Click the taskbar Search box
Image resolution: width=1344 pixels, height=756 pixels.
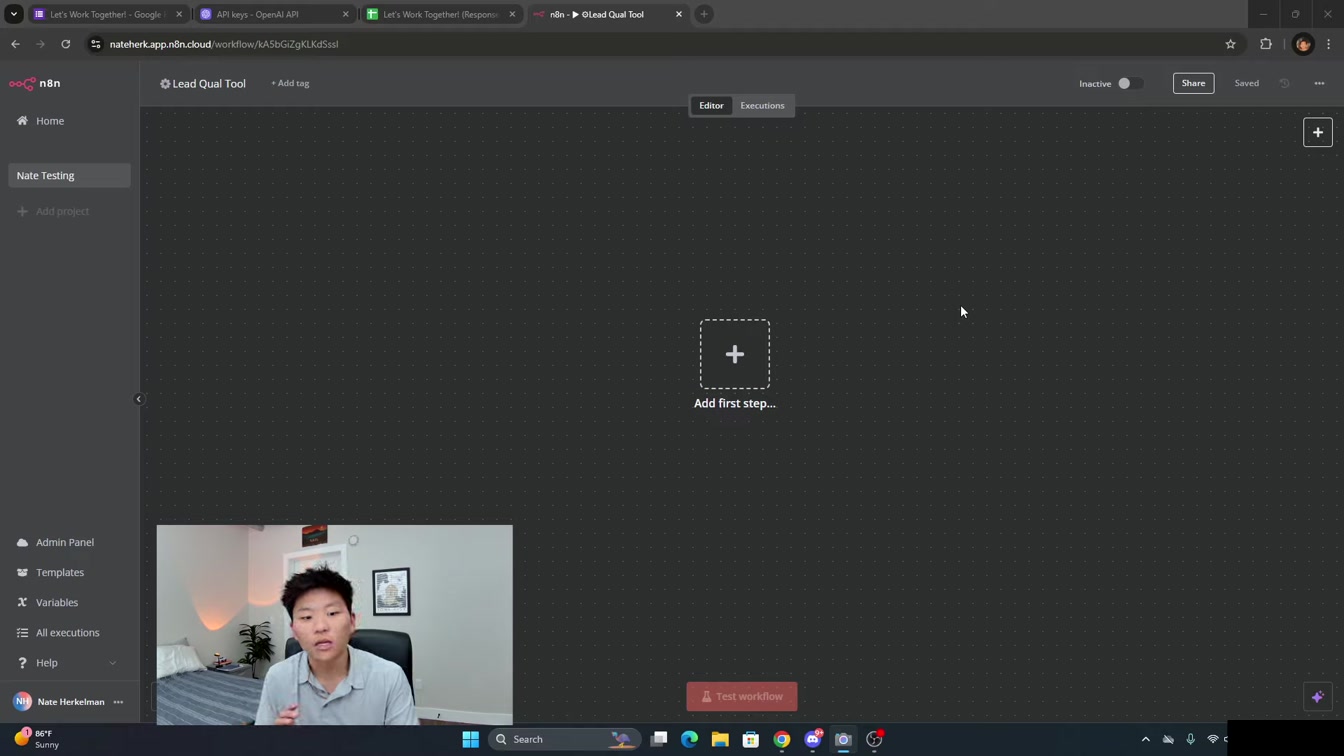click(x=563, y=739)
